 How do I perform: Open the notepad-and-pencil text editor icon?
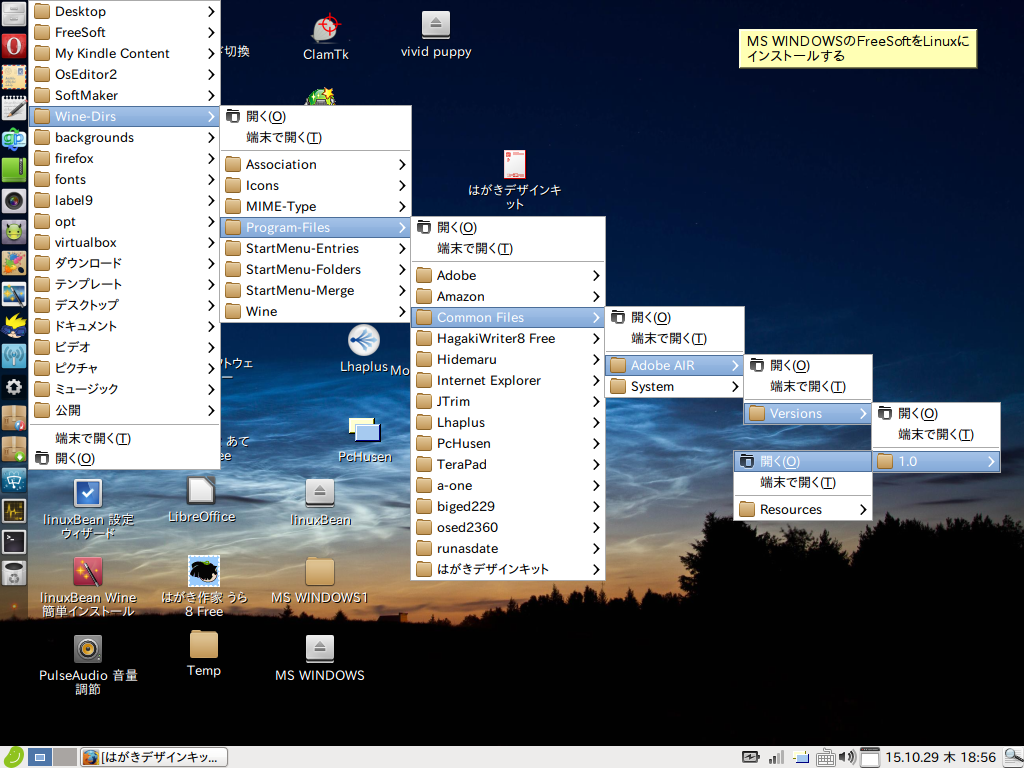(x=14, y=108)
